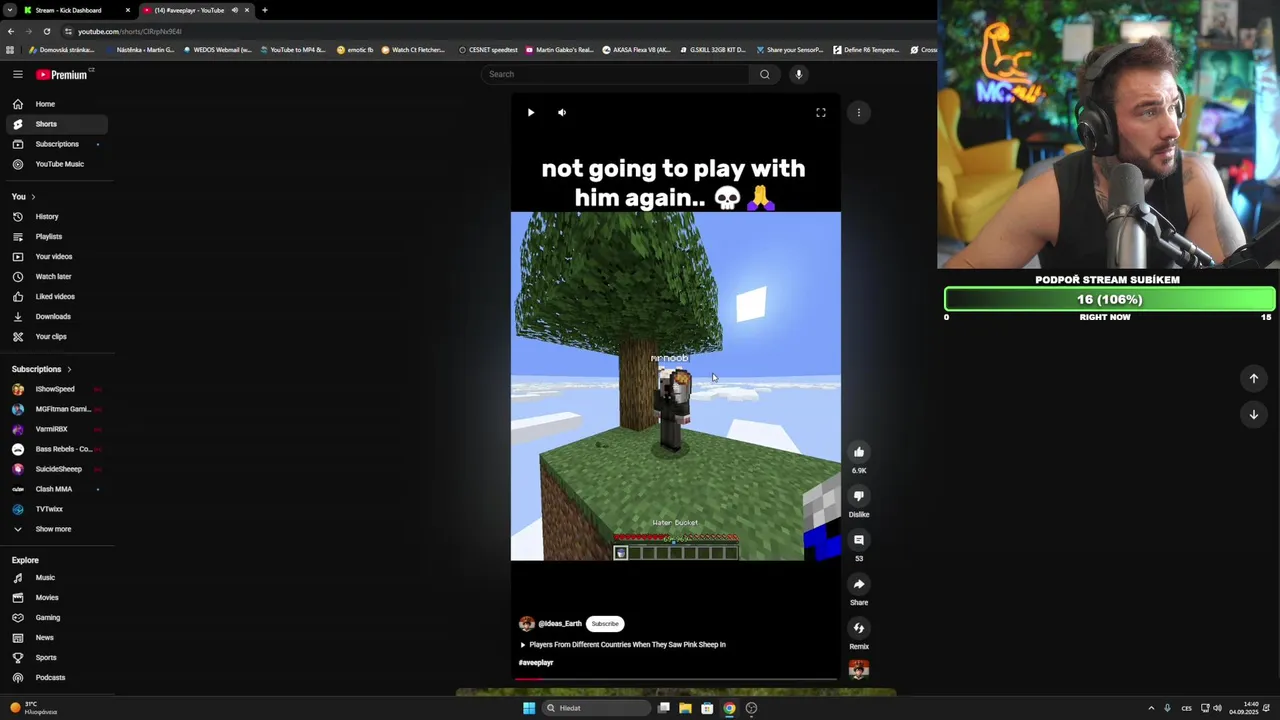Image resolution: width=1280 pixels, height=720 pixels.
Task: Mute the Short's volume
Action: 562,113
